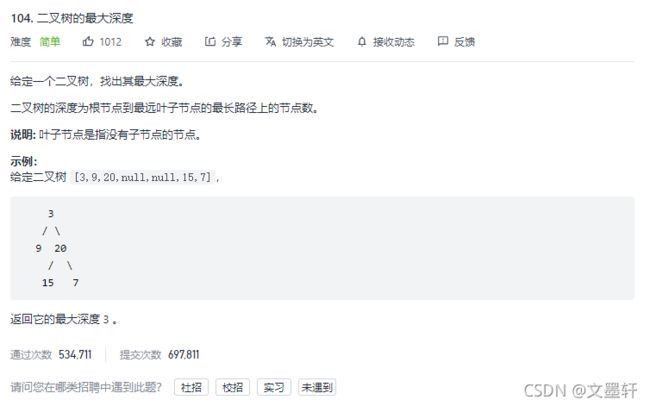This screenshot has height=406, width=650.
Task: Select the 社招 recruitment option
Action: tap(191, 387)
